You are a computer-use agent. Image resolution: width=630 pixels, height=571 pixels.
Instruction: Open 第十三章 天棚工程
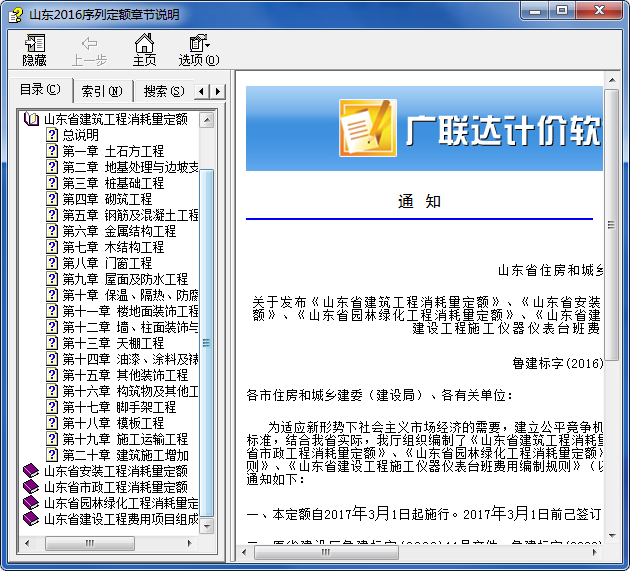tap(113, 343)
